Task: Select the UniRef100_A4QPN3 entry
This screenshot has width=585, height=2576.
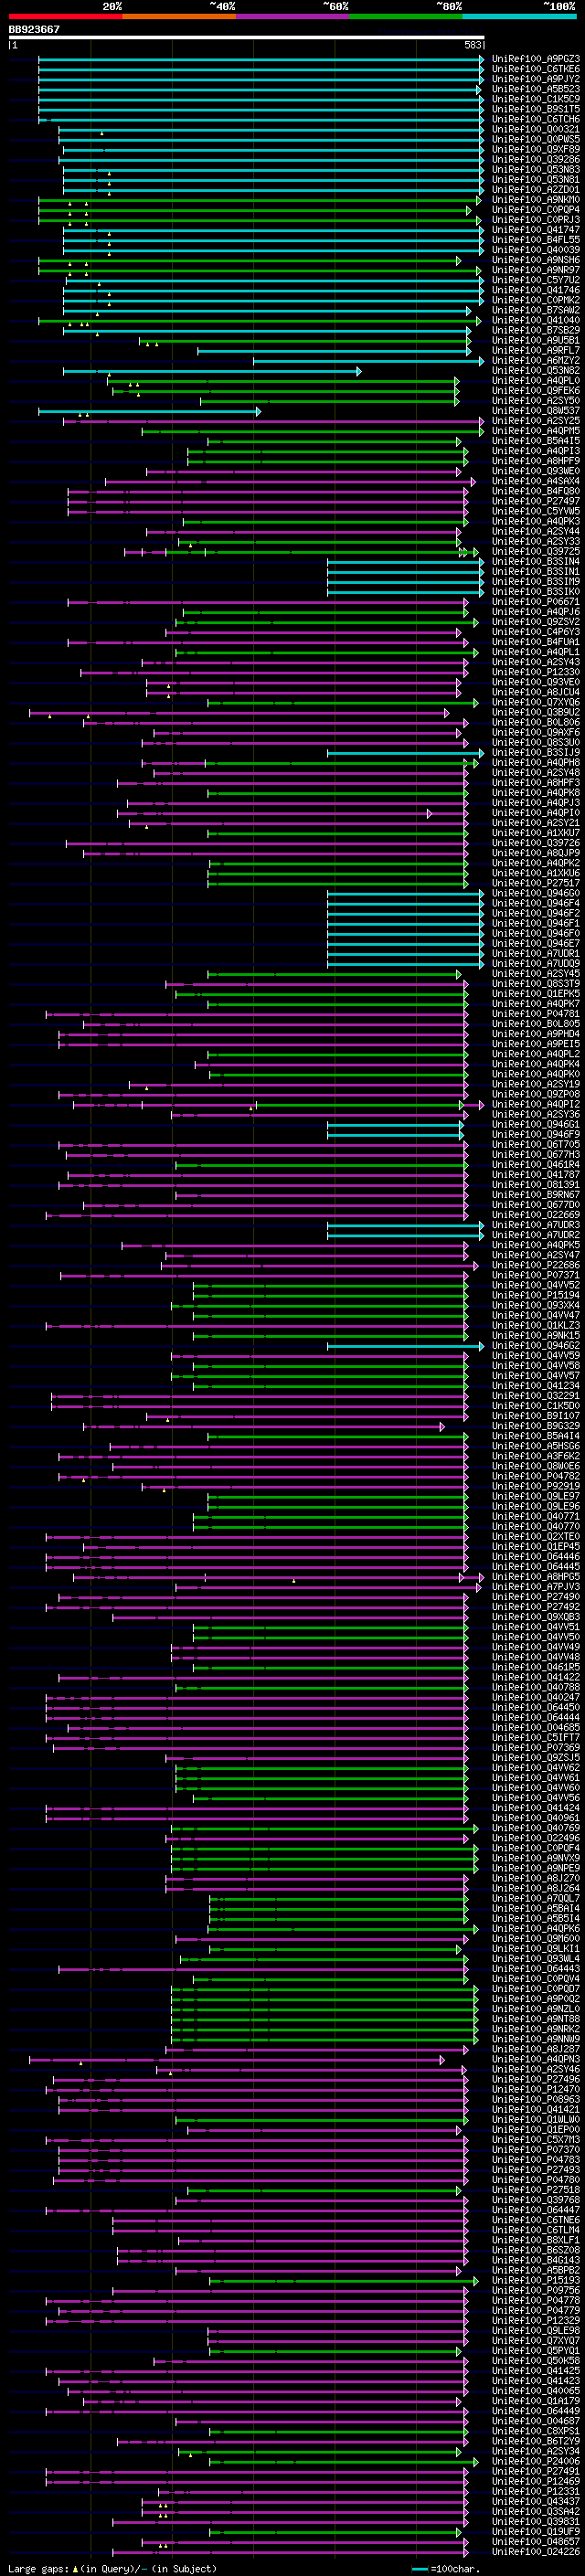Action: pos(536,2060)
